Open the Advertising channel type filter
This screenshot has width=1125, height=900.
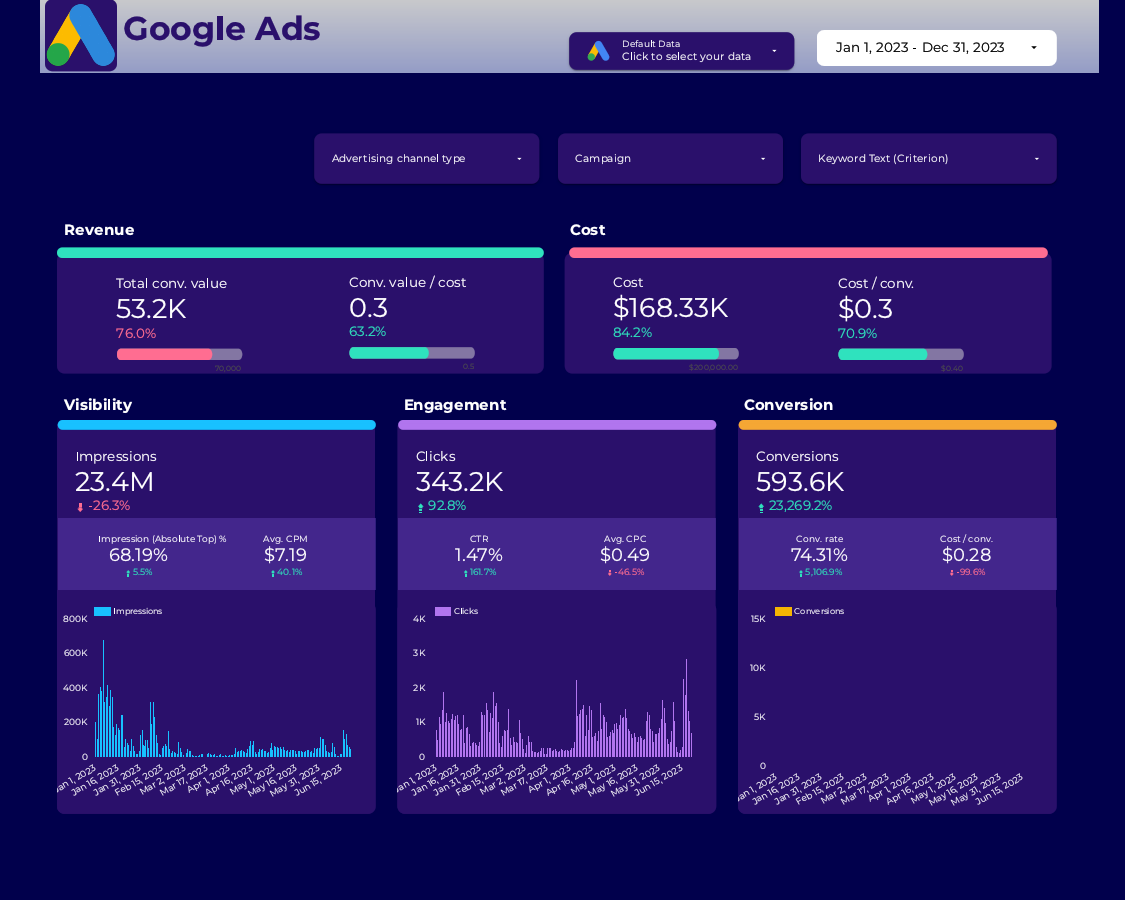tap(426, 158)
